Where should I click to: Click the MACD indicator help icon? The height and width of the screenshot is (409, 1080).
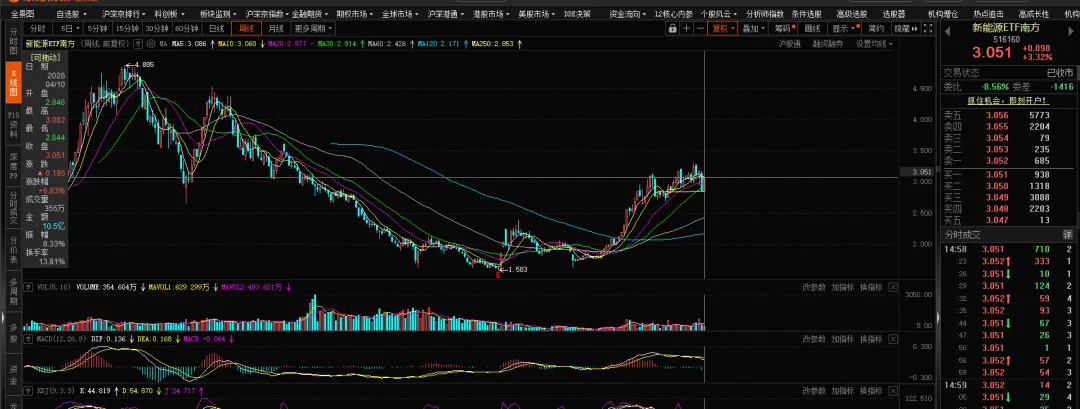[28, 339]
